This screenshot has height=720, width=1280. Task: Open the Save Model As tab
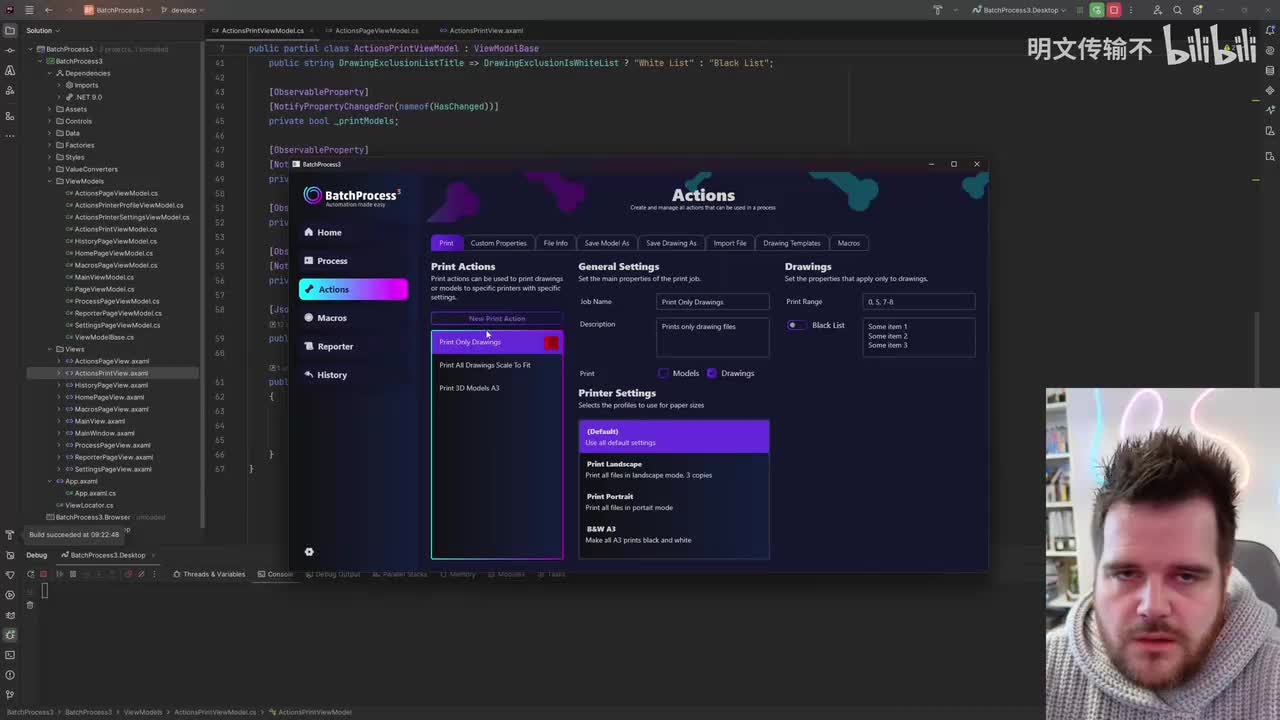coord(607,243)
